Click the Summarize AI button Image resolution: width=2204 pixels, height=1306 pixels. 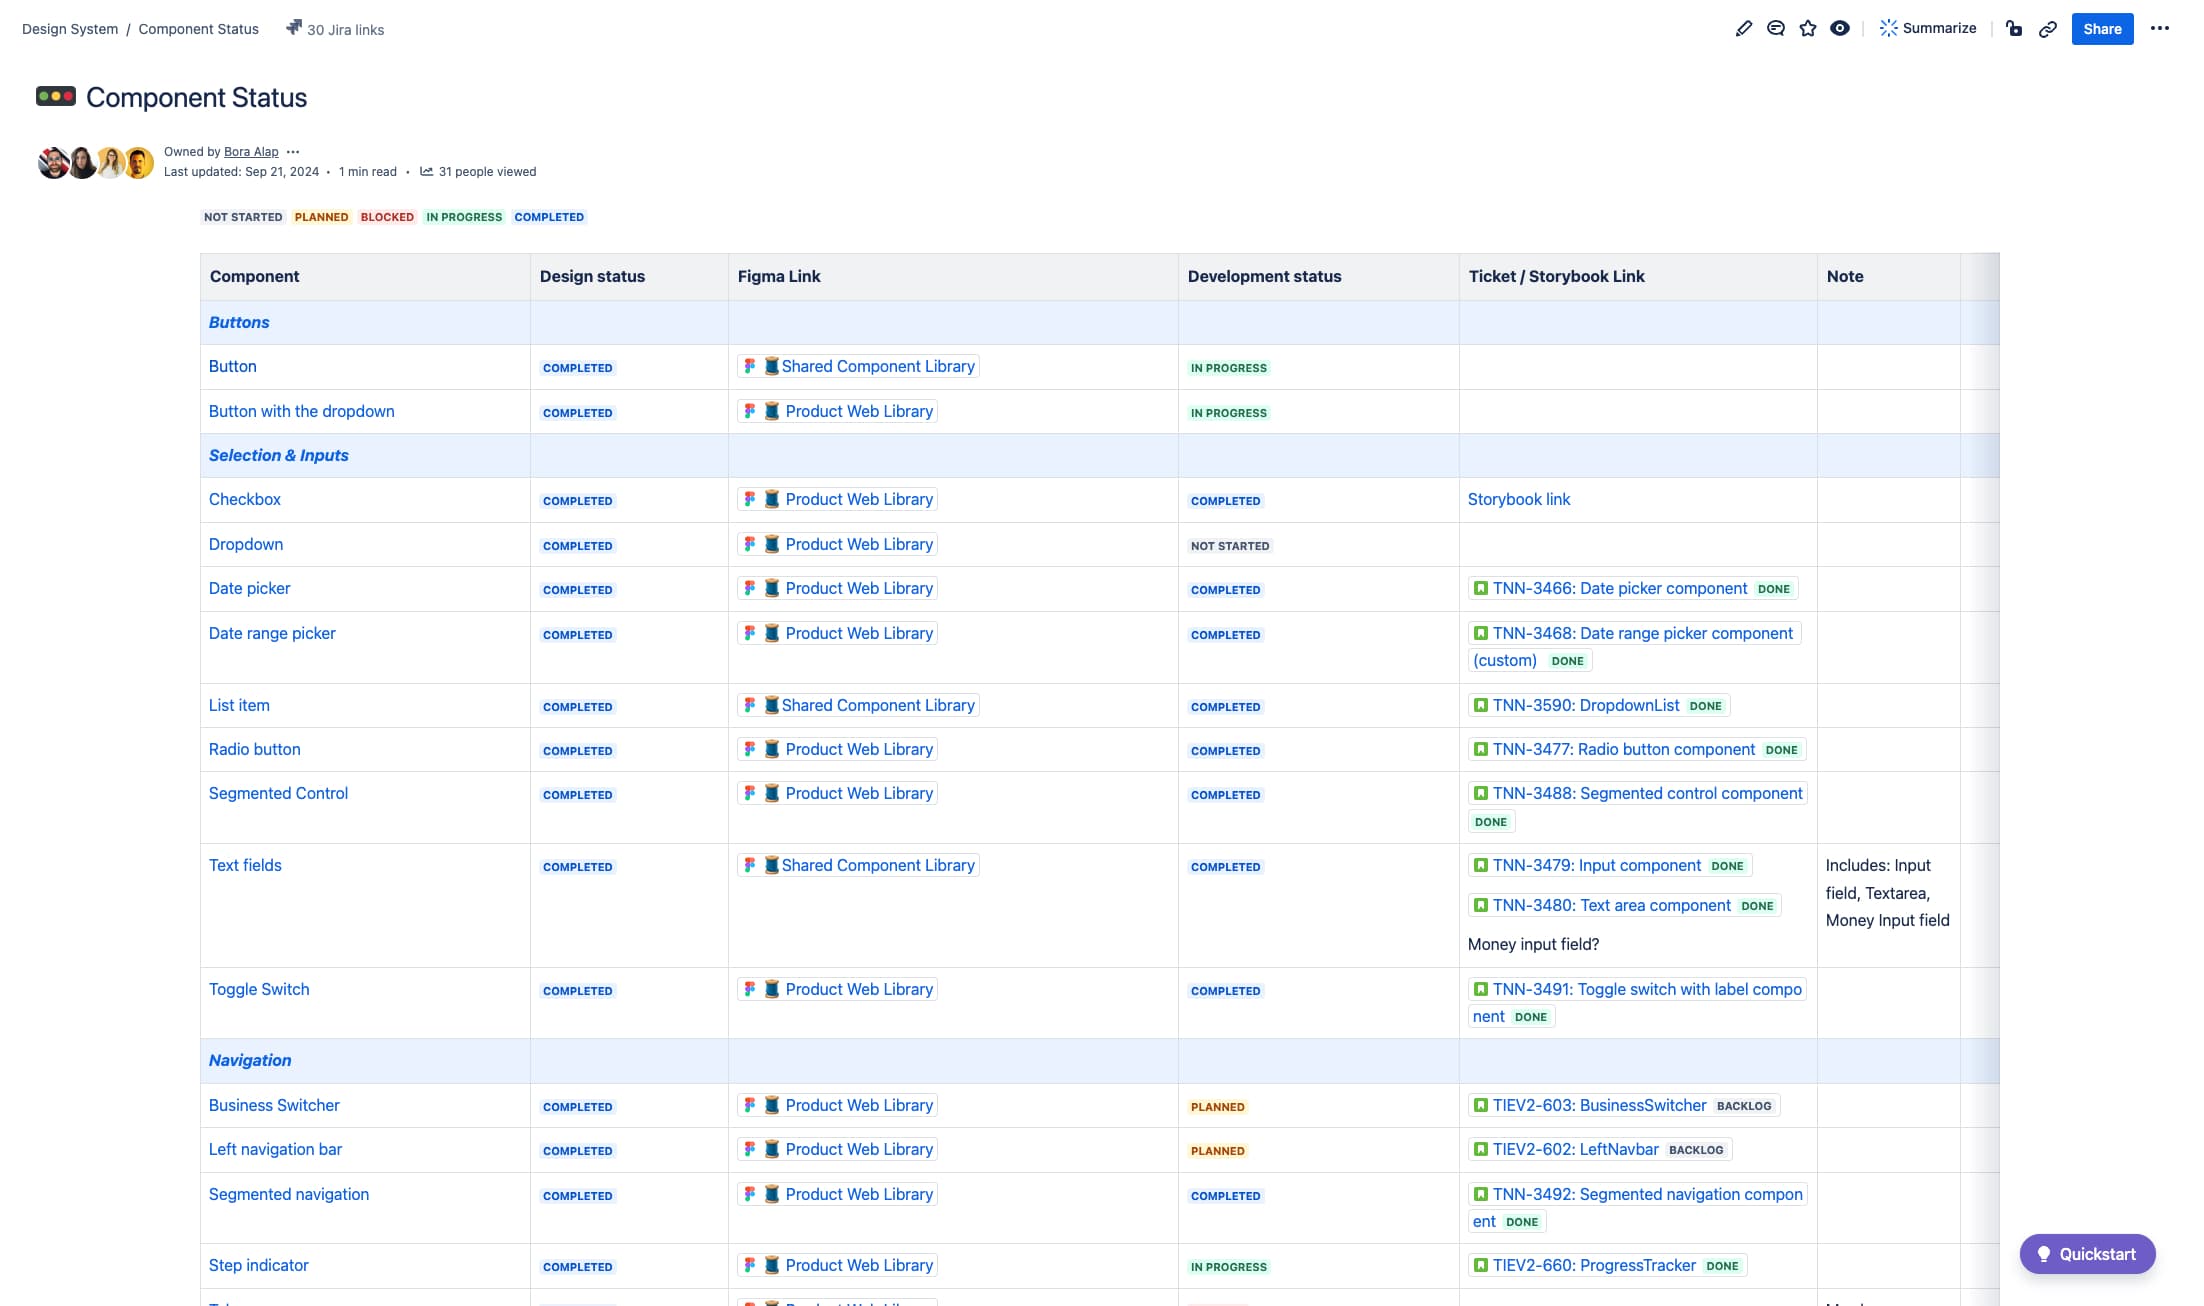(1927, 29)
